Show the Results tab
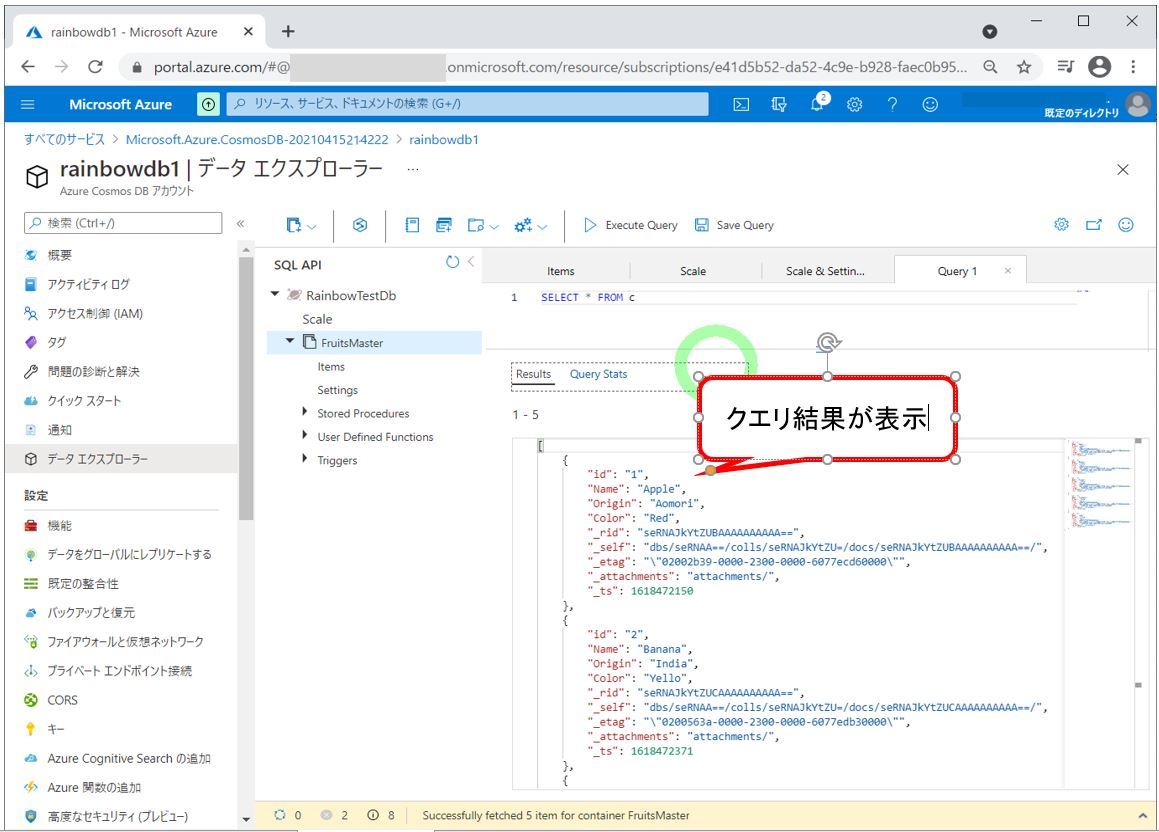This screenshot has height=832, width=1159. click(x=534, y=374)
